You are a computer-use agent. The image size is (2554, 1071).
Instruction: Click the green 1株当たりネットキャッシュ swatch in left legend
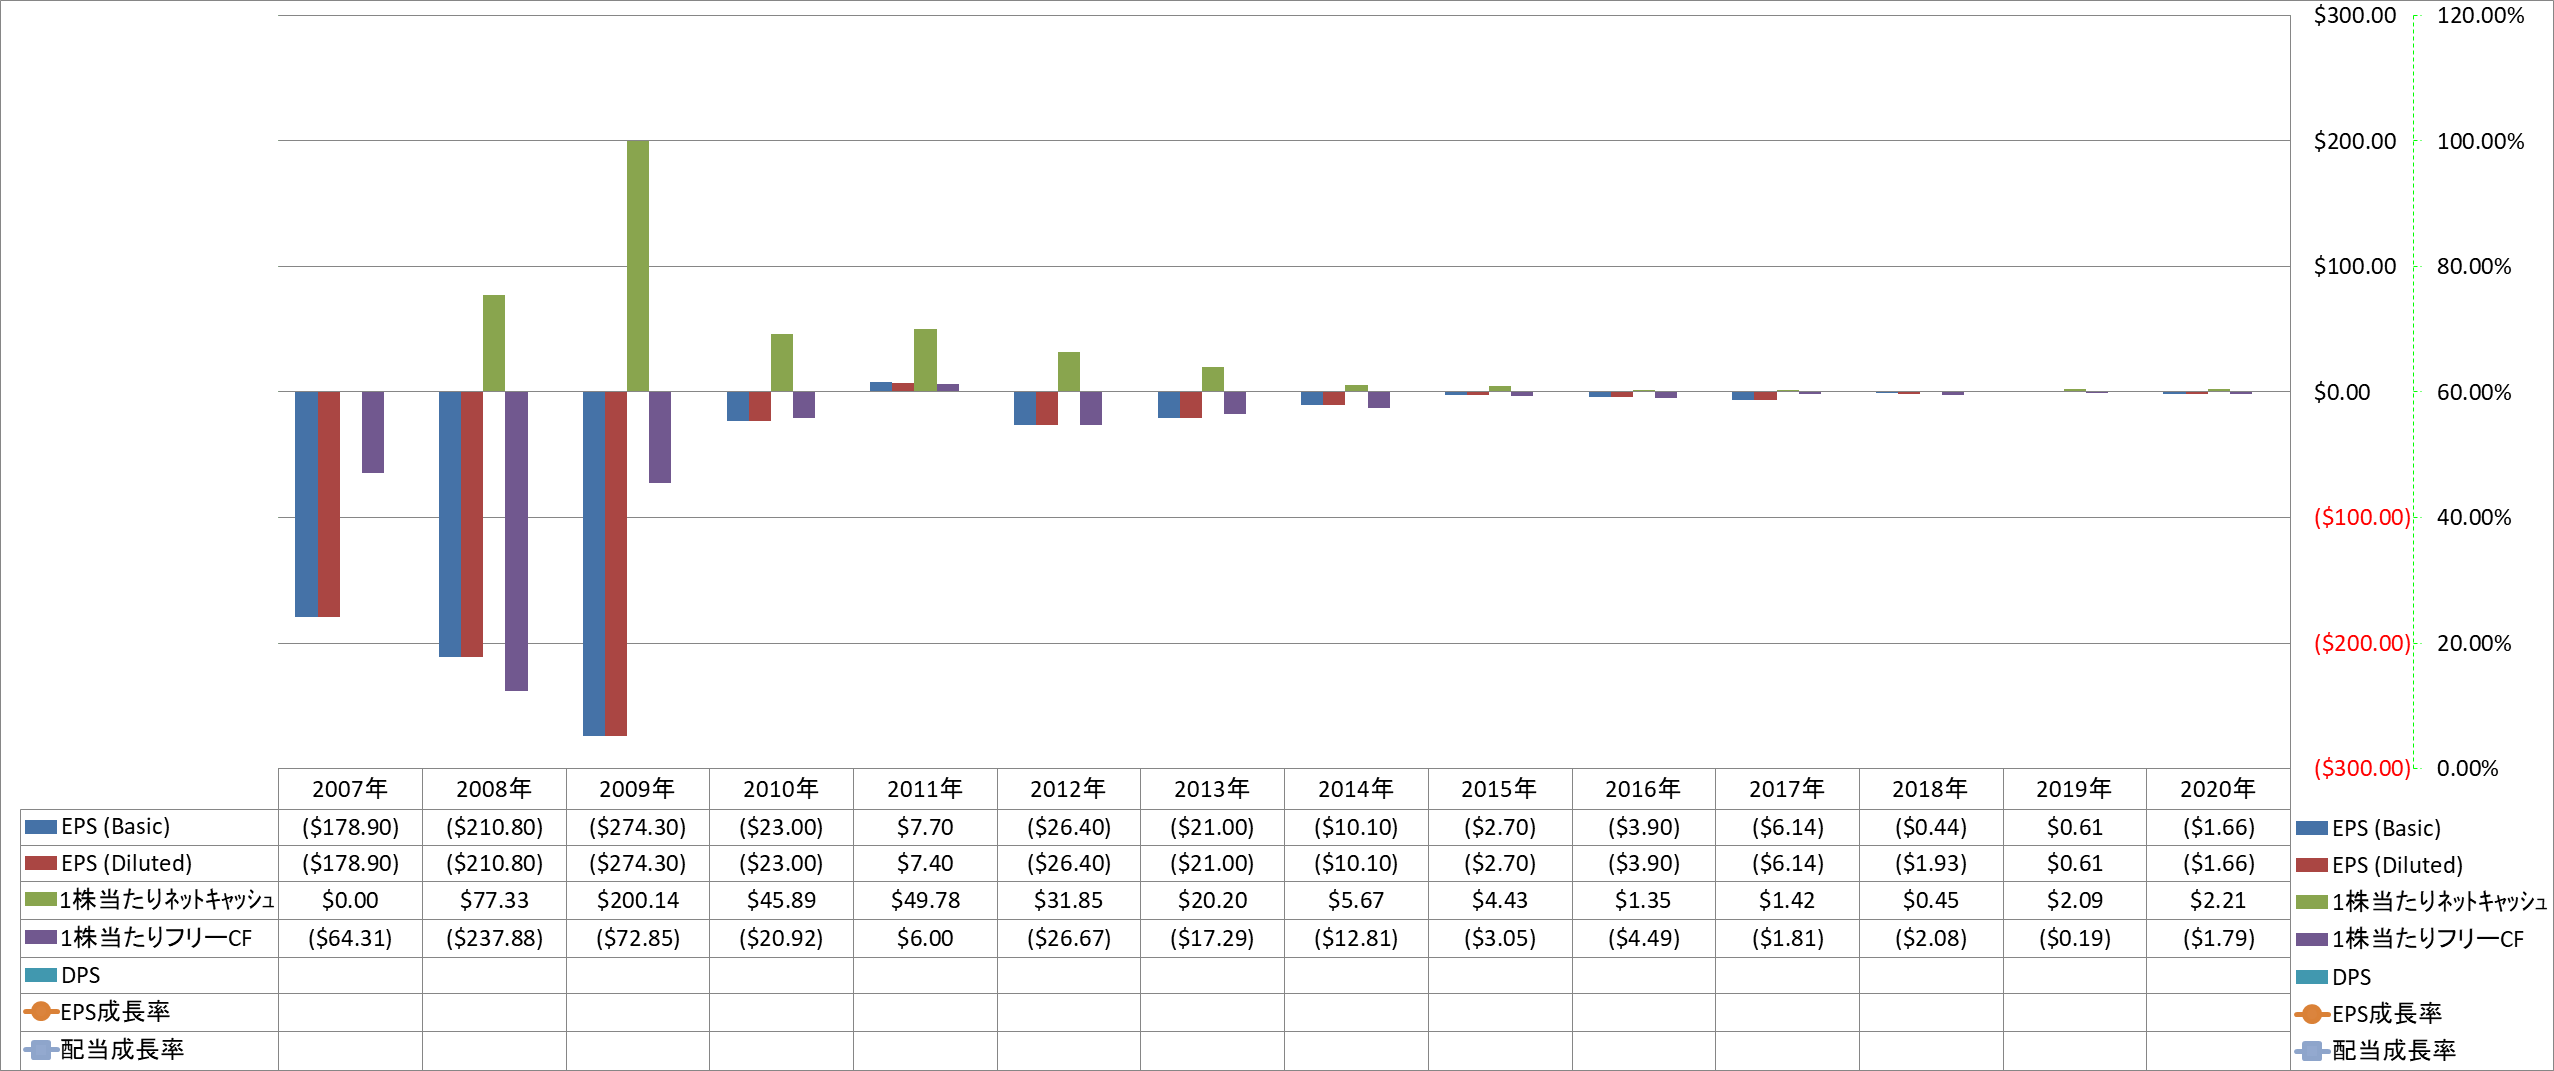pyautogui.click(x=41, y=899)
